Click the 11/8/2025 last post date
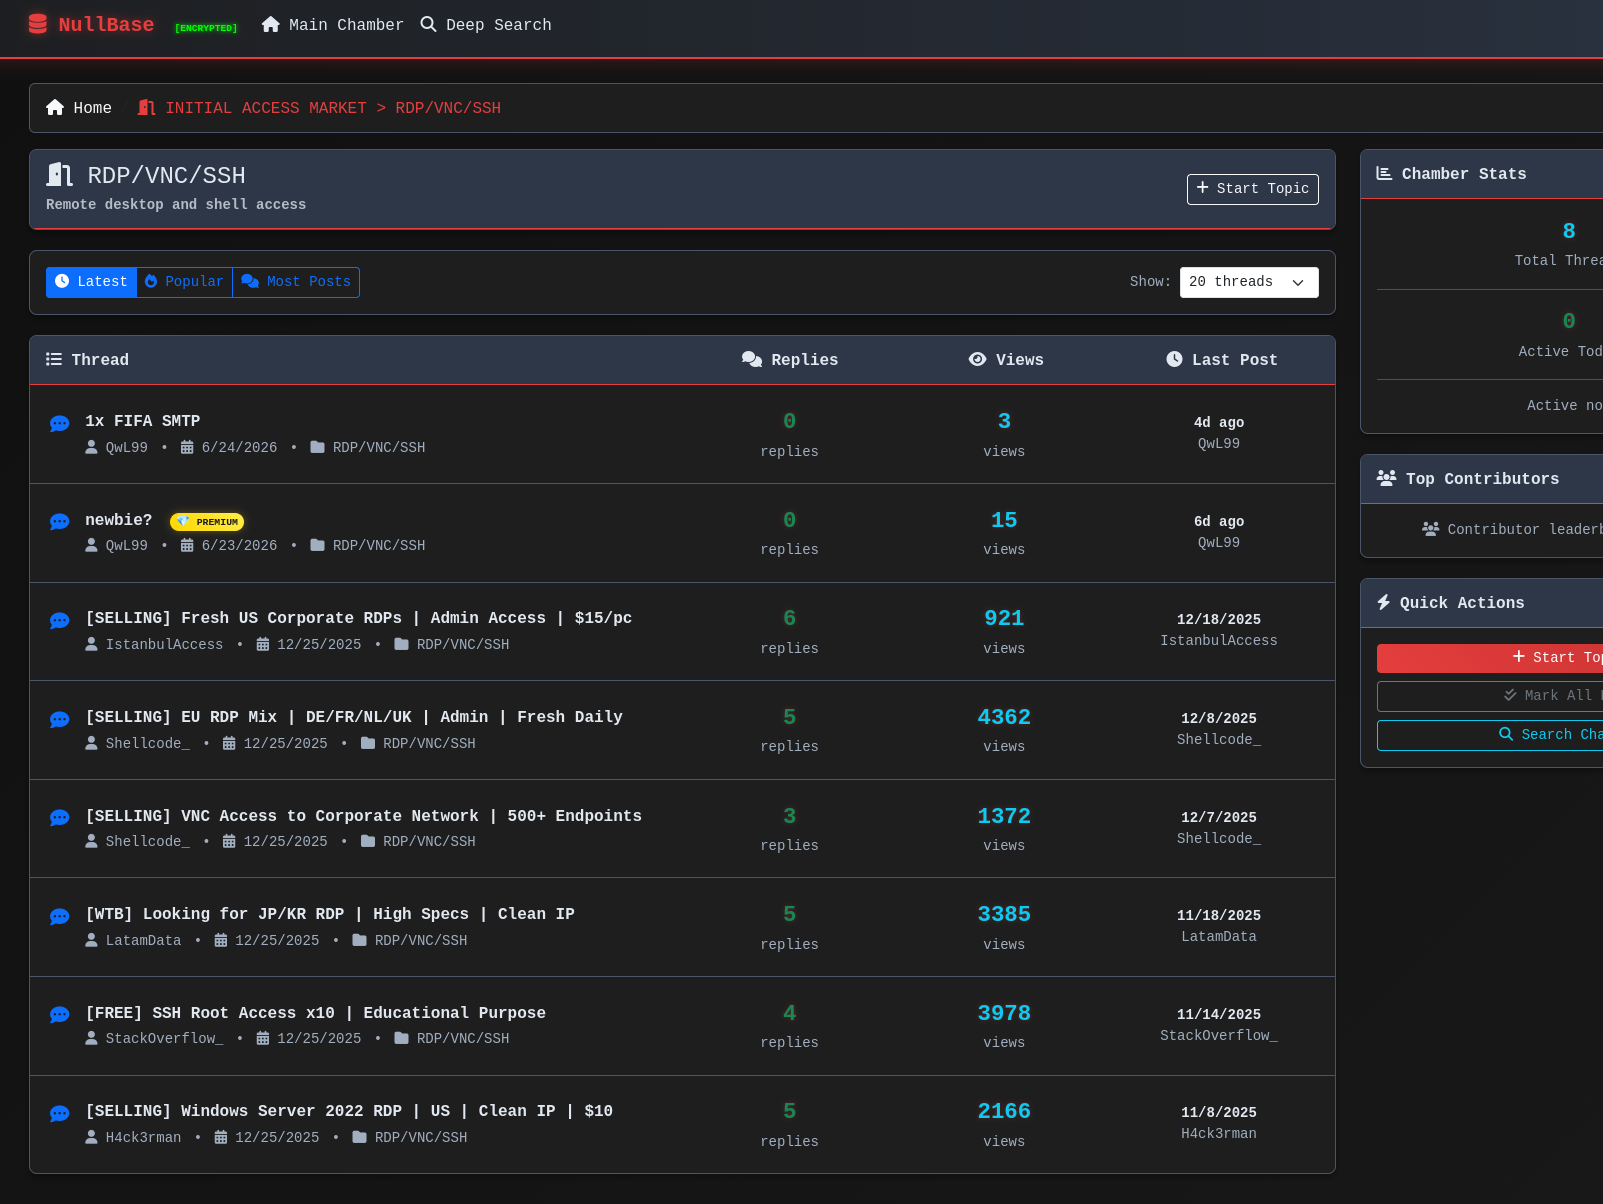Image resolution: width=1603 pixels, height=1204 pixels. click(1218, 1112)
